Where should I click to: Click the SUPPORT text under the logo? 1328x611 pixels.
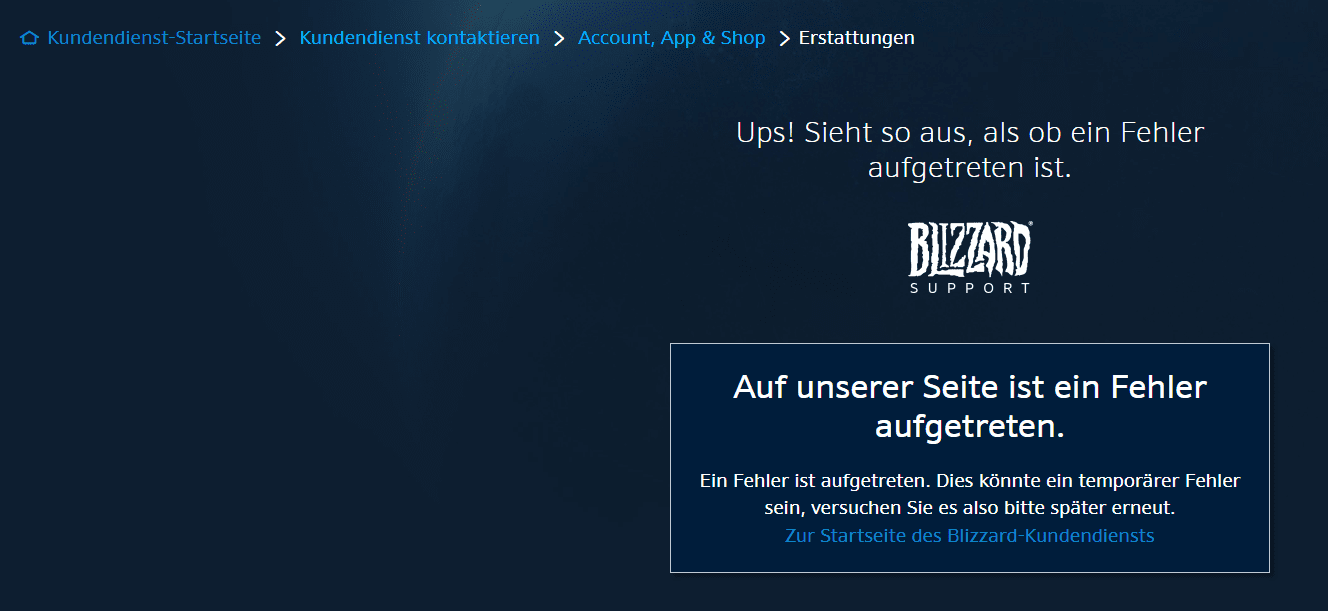969,288
